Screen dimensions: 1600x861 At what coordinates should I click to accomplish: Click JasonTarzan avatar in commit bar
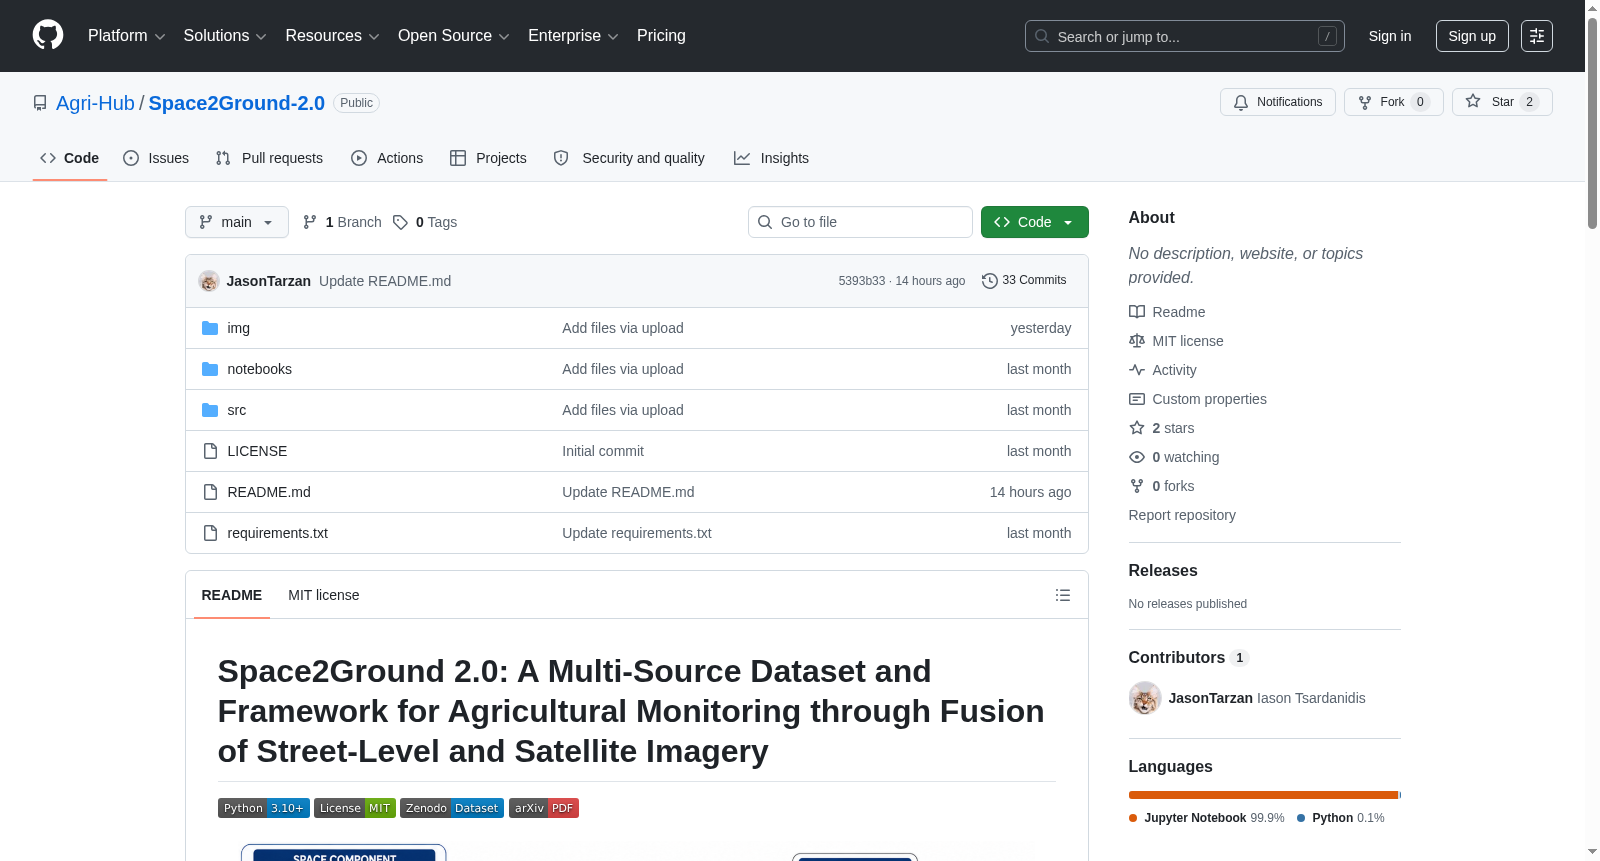click(x=209, y=281)
